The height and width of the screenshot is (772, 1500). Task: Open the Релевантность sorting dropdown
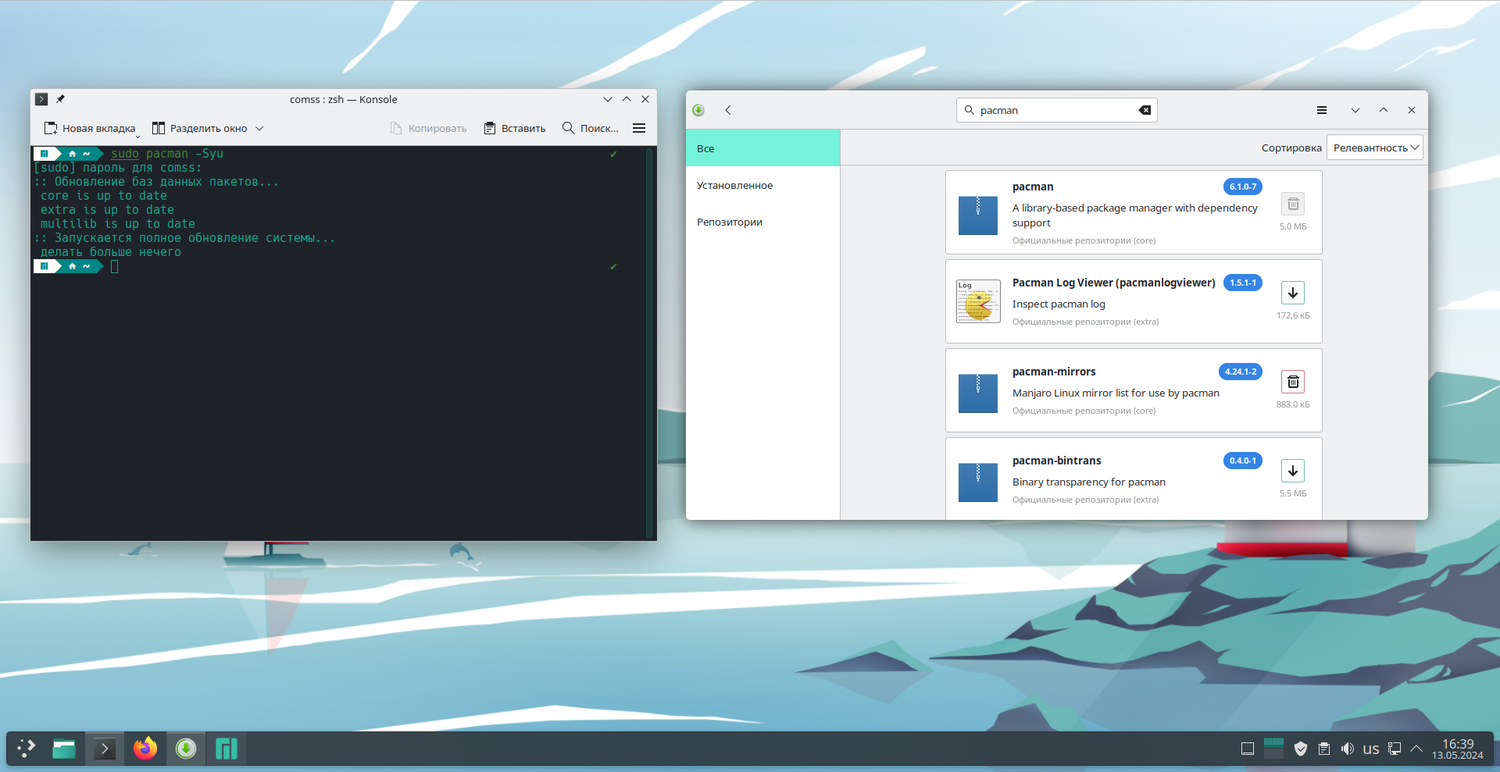pyautogui.click(x=1375, y=147)
